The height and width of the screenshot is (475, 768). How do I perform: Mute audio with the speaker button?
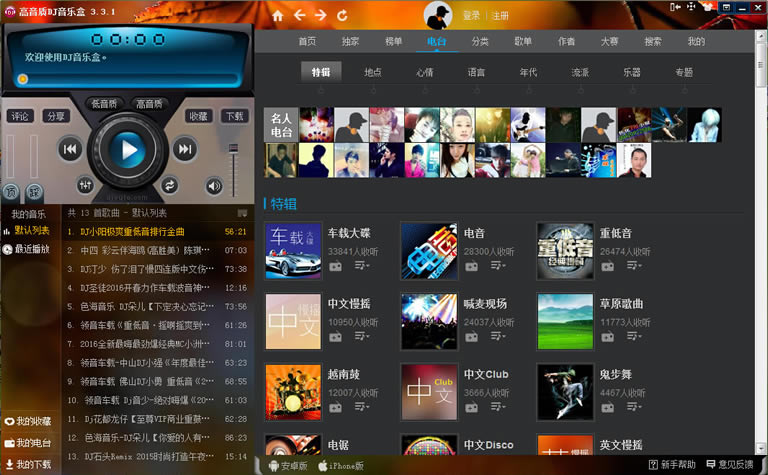click(x=214, y=186)
